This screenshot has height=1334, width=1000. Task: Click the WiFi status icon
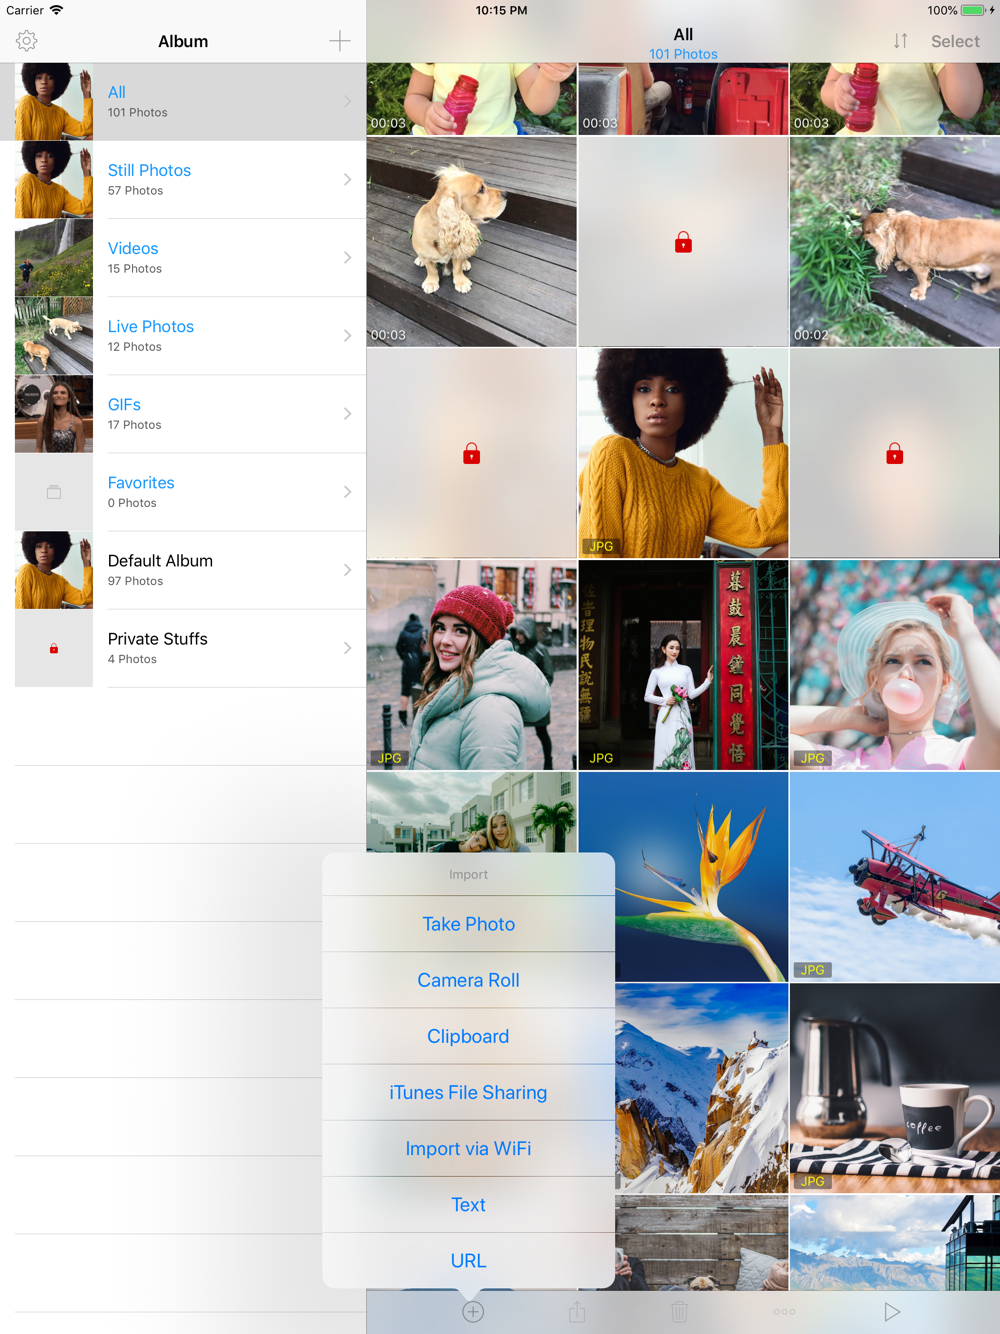coord(57,10)
